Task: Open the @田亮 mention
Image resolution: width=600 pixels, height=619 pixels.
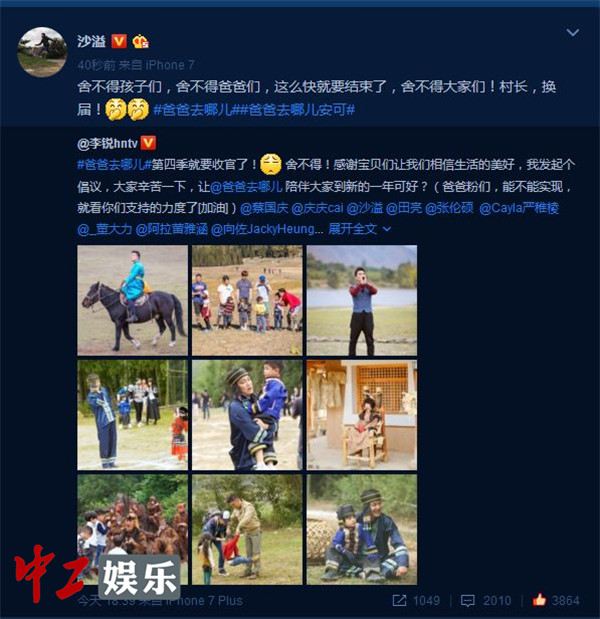Action: [404, 208]
